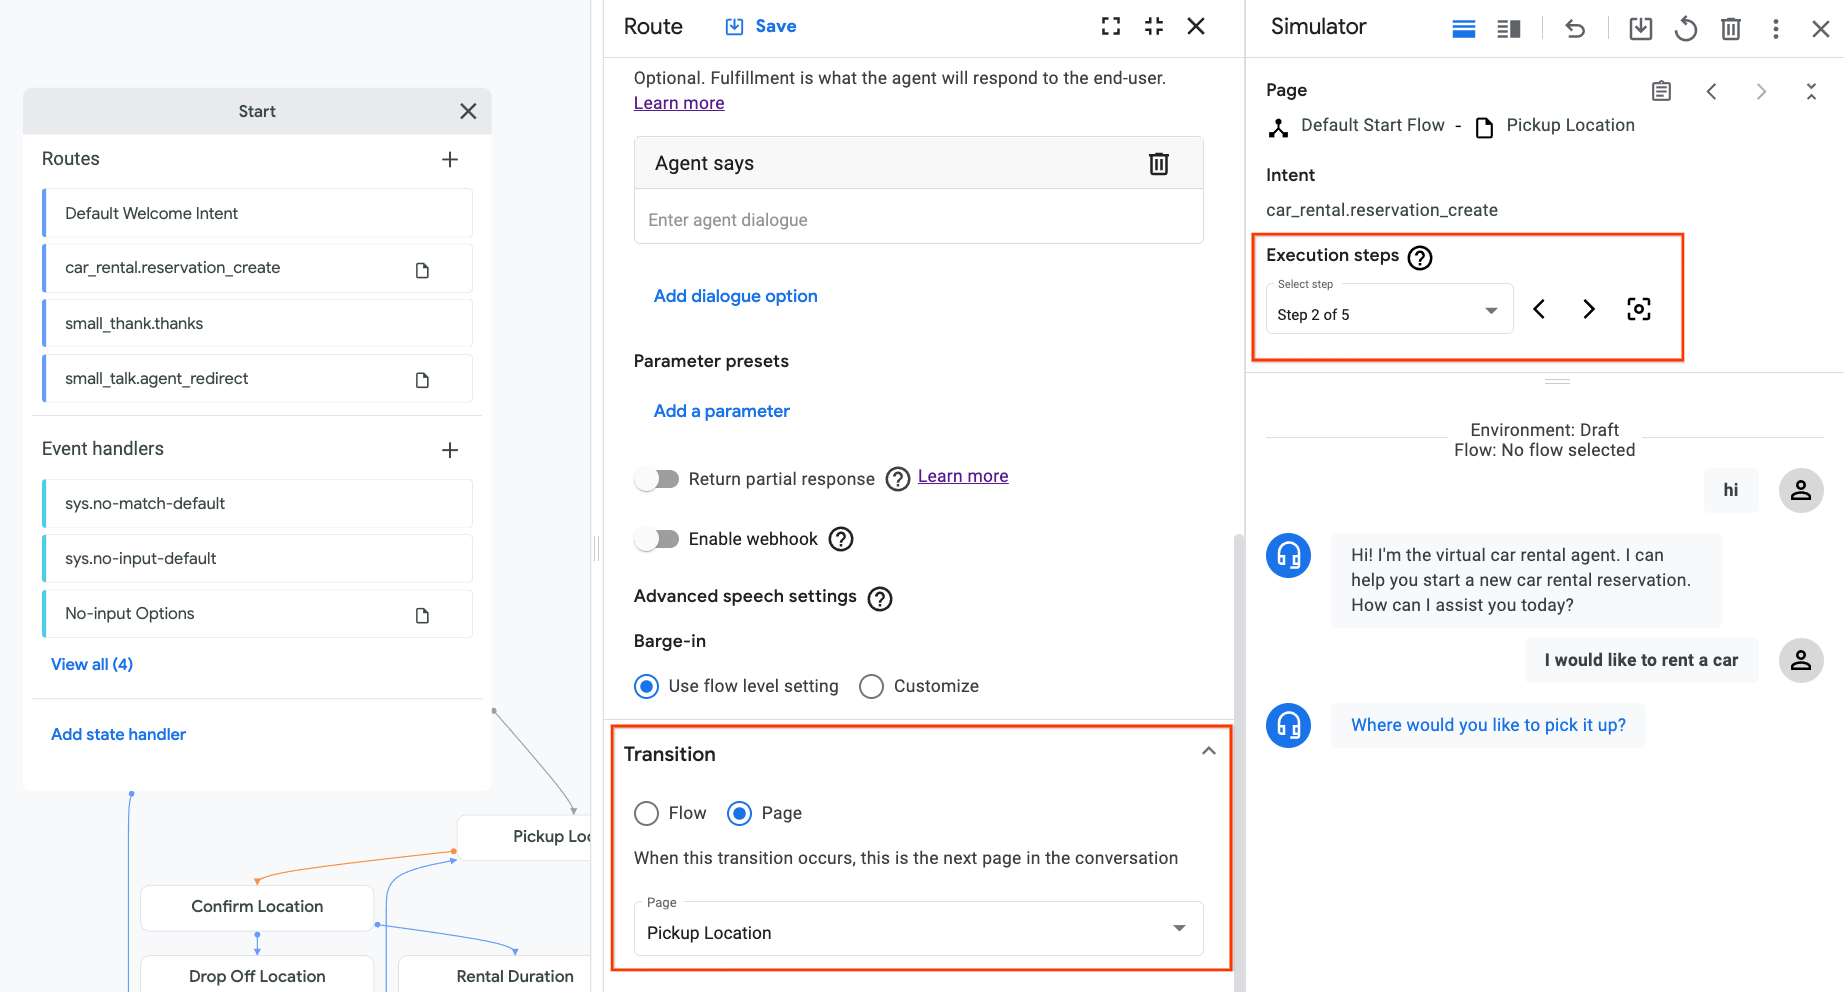The width and height of the screenshot is (1844, 992).
Task: Choose Customize barge-in option
Action: [871, 686]
